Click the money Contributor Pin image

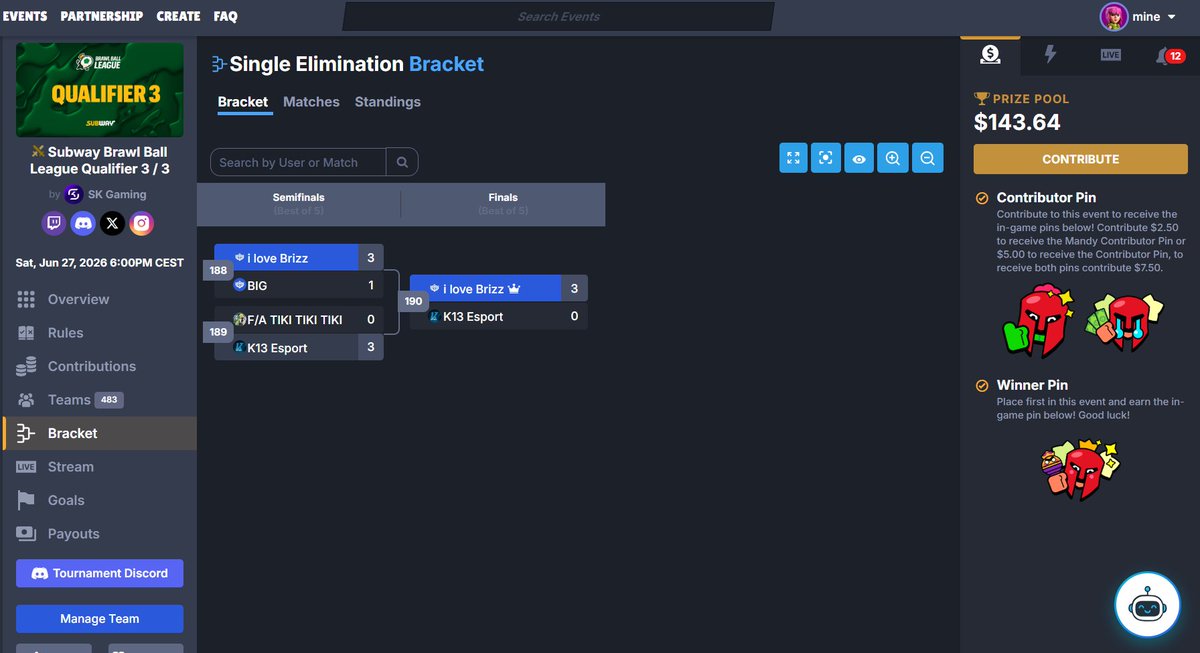point(1125,322)
